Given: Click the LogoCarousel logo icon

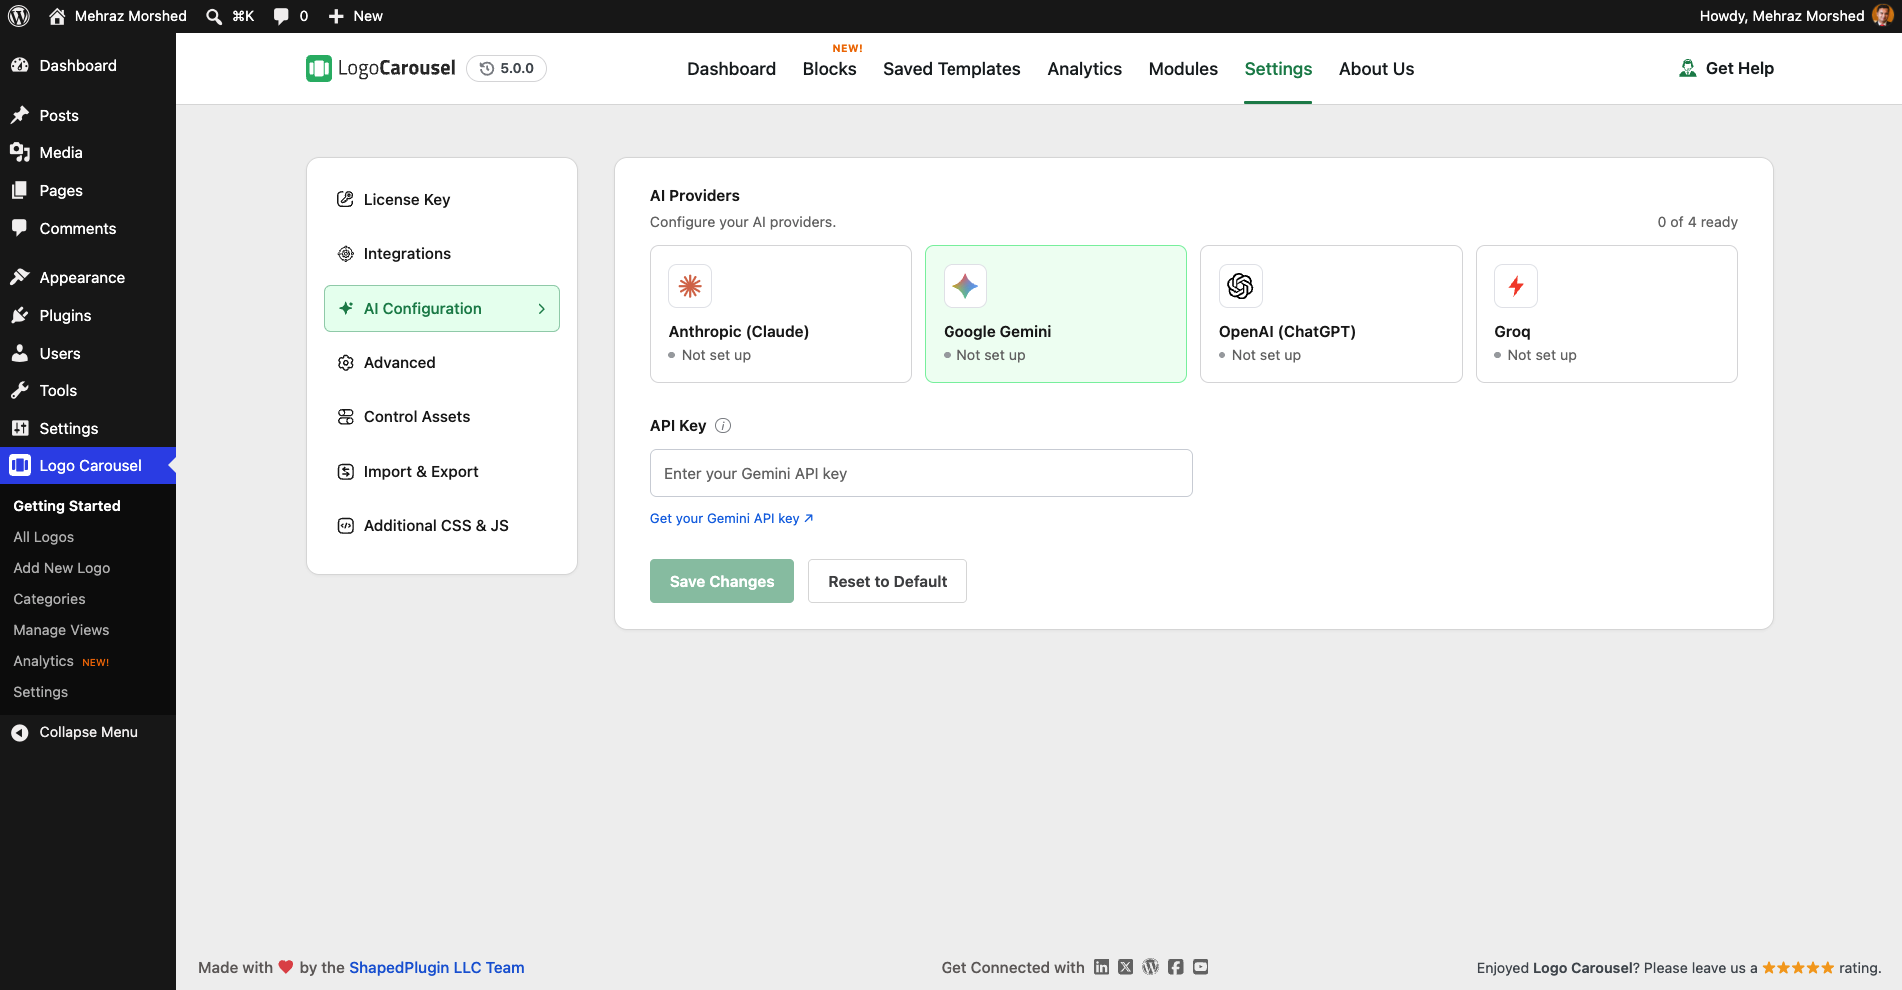Looking at the screenshot, I should pos(319,68).
